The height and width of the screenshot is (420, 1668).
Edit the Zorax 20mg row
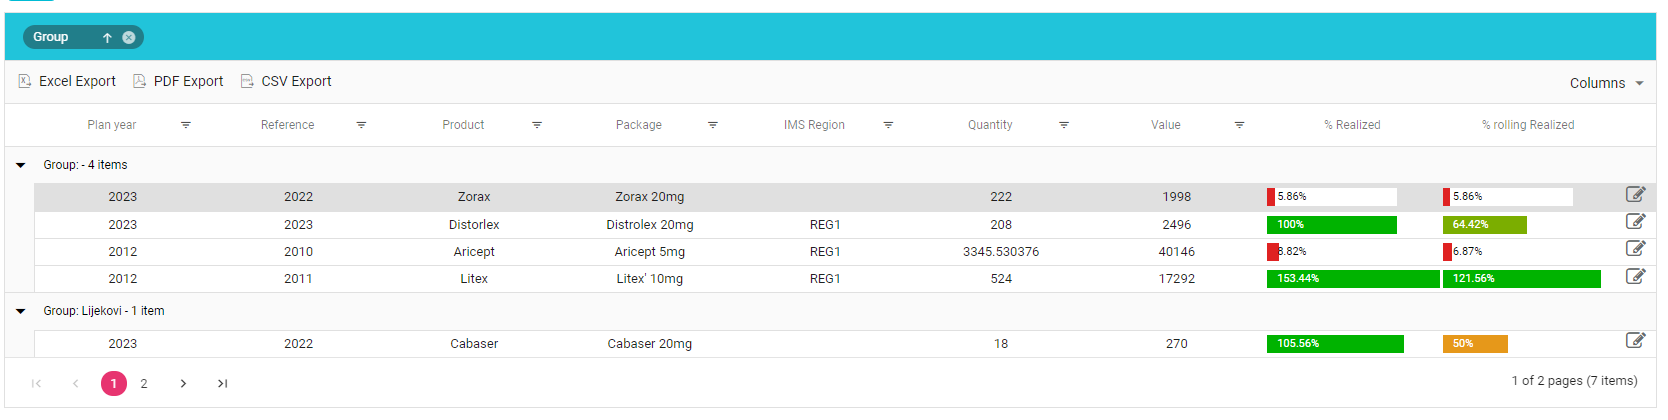pos(1635,195)
